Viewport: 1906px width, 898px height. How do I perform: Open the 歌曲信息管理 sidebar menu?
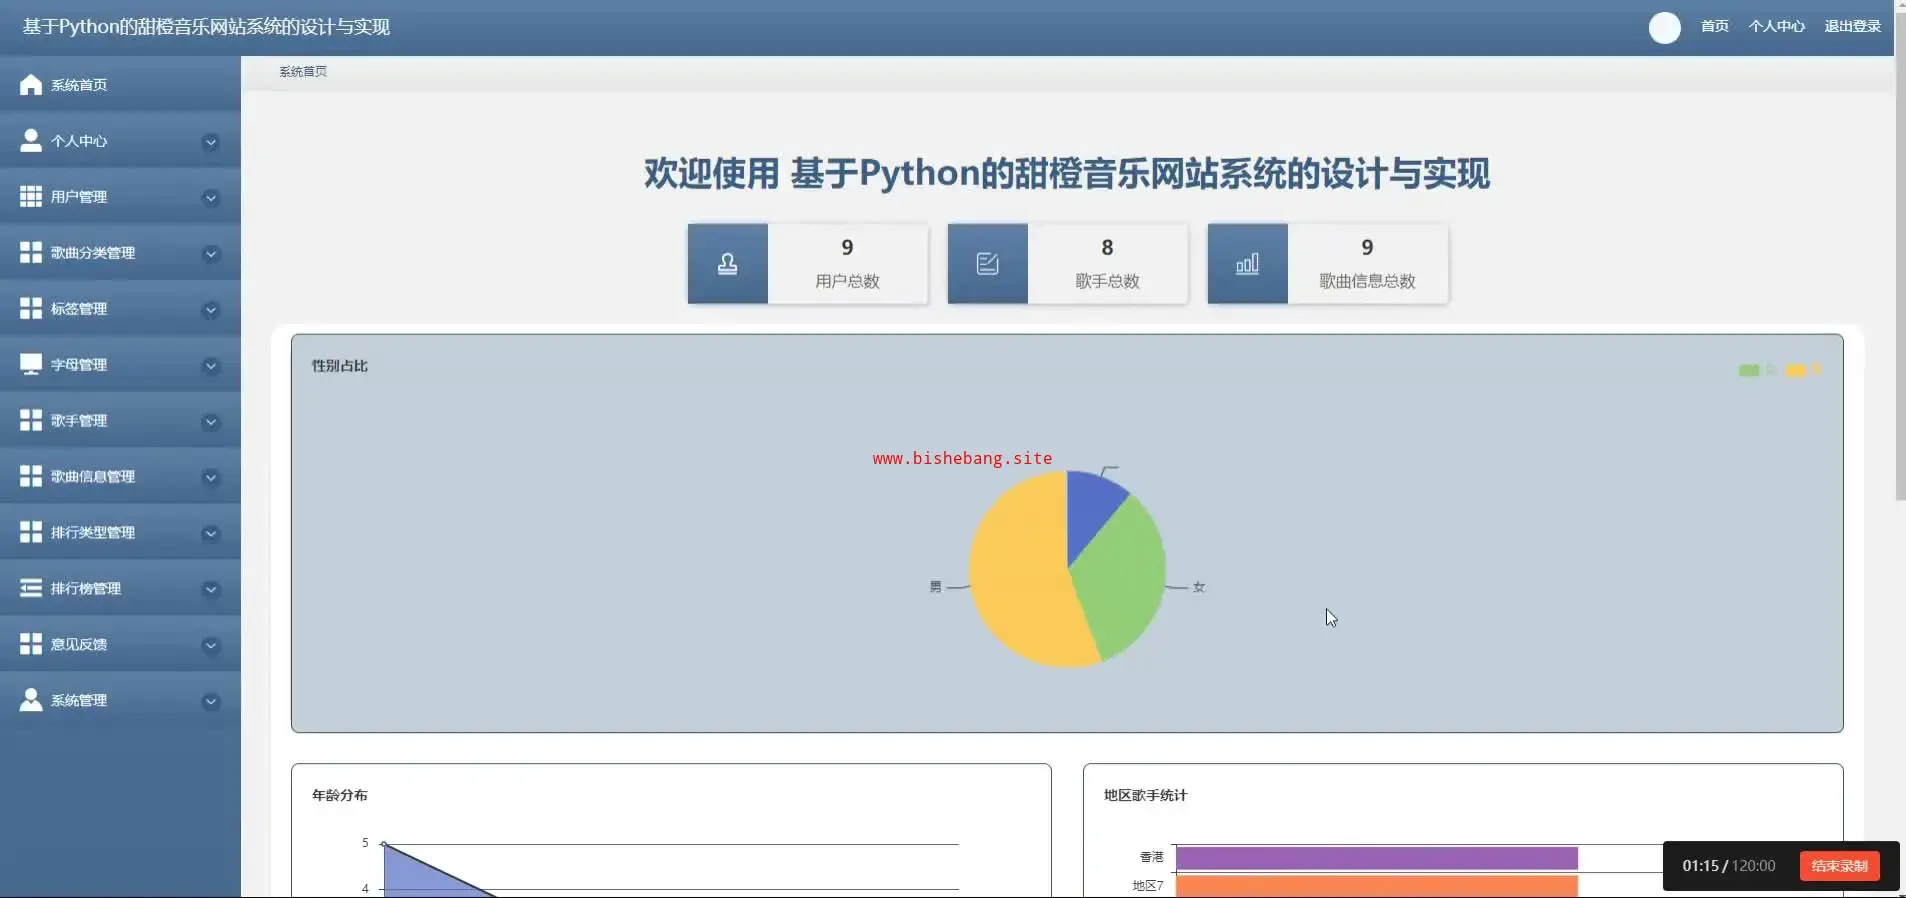point(120,477)
